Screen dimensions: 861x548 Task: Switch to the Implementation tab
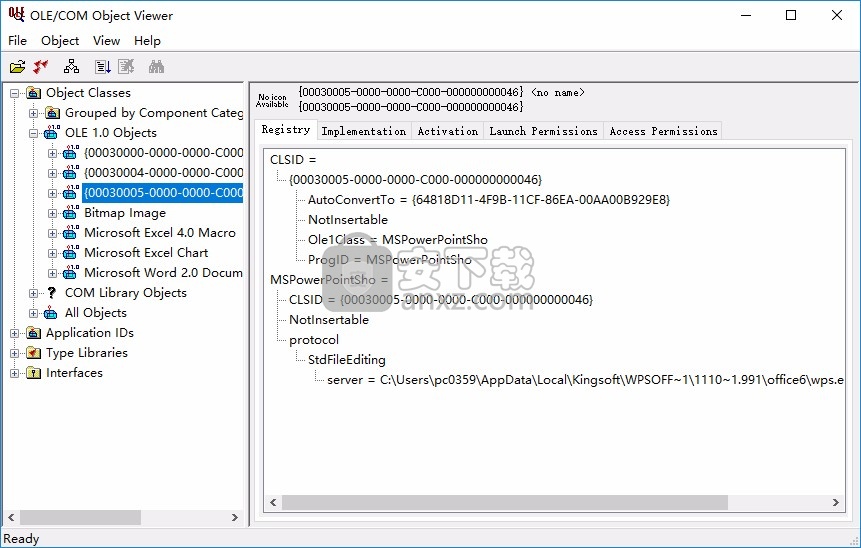click(x=364, y=131)
